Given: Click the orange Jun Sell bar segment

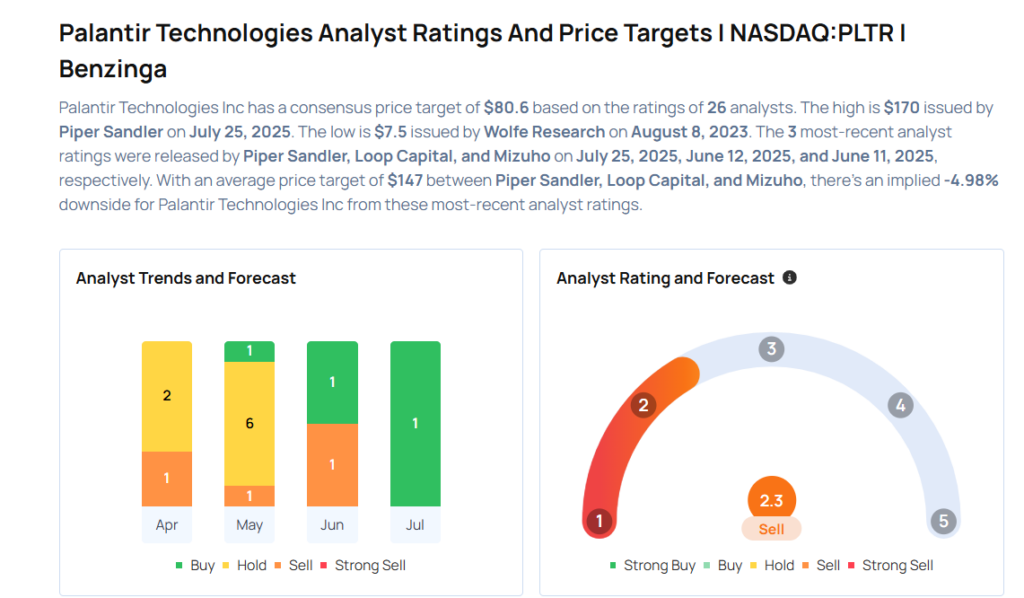Looking at the screenshot, I should pyautogui.click(x=332, y=465).
